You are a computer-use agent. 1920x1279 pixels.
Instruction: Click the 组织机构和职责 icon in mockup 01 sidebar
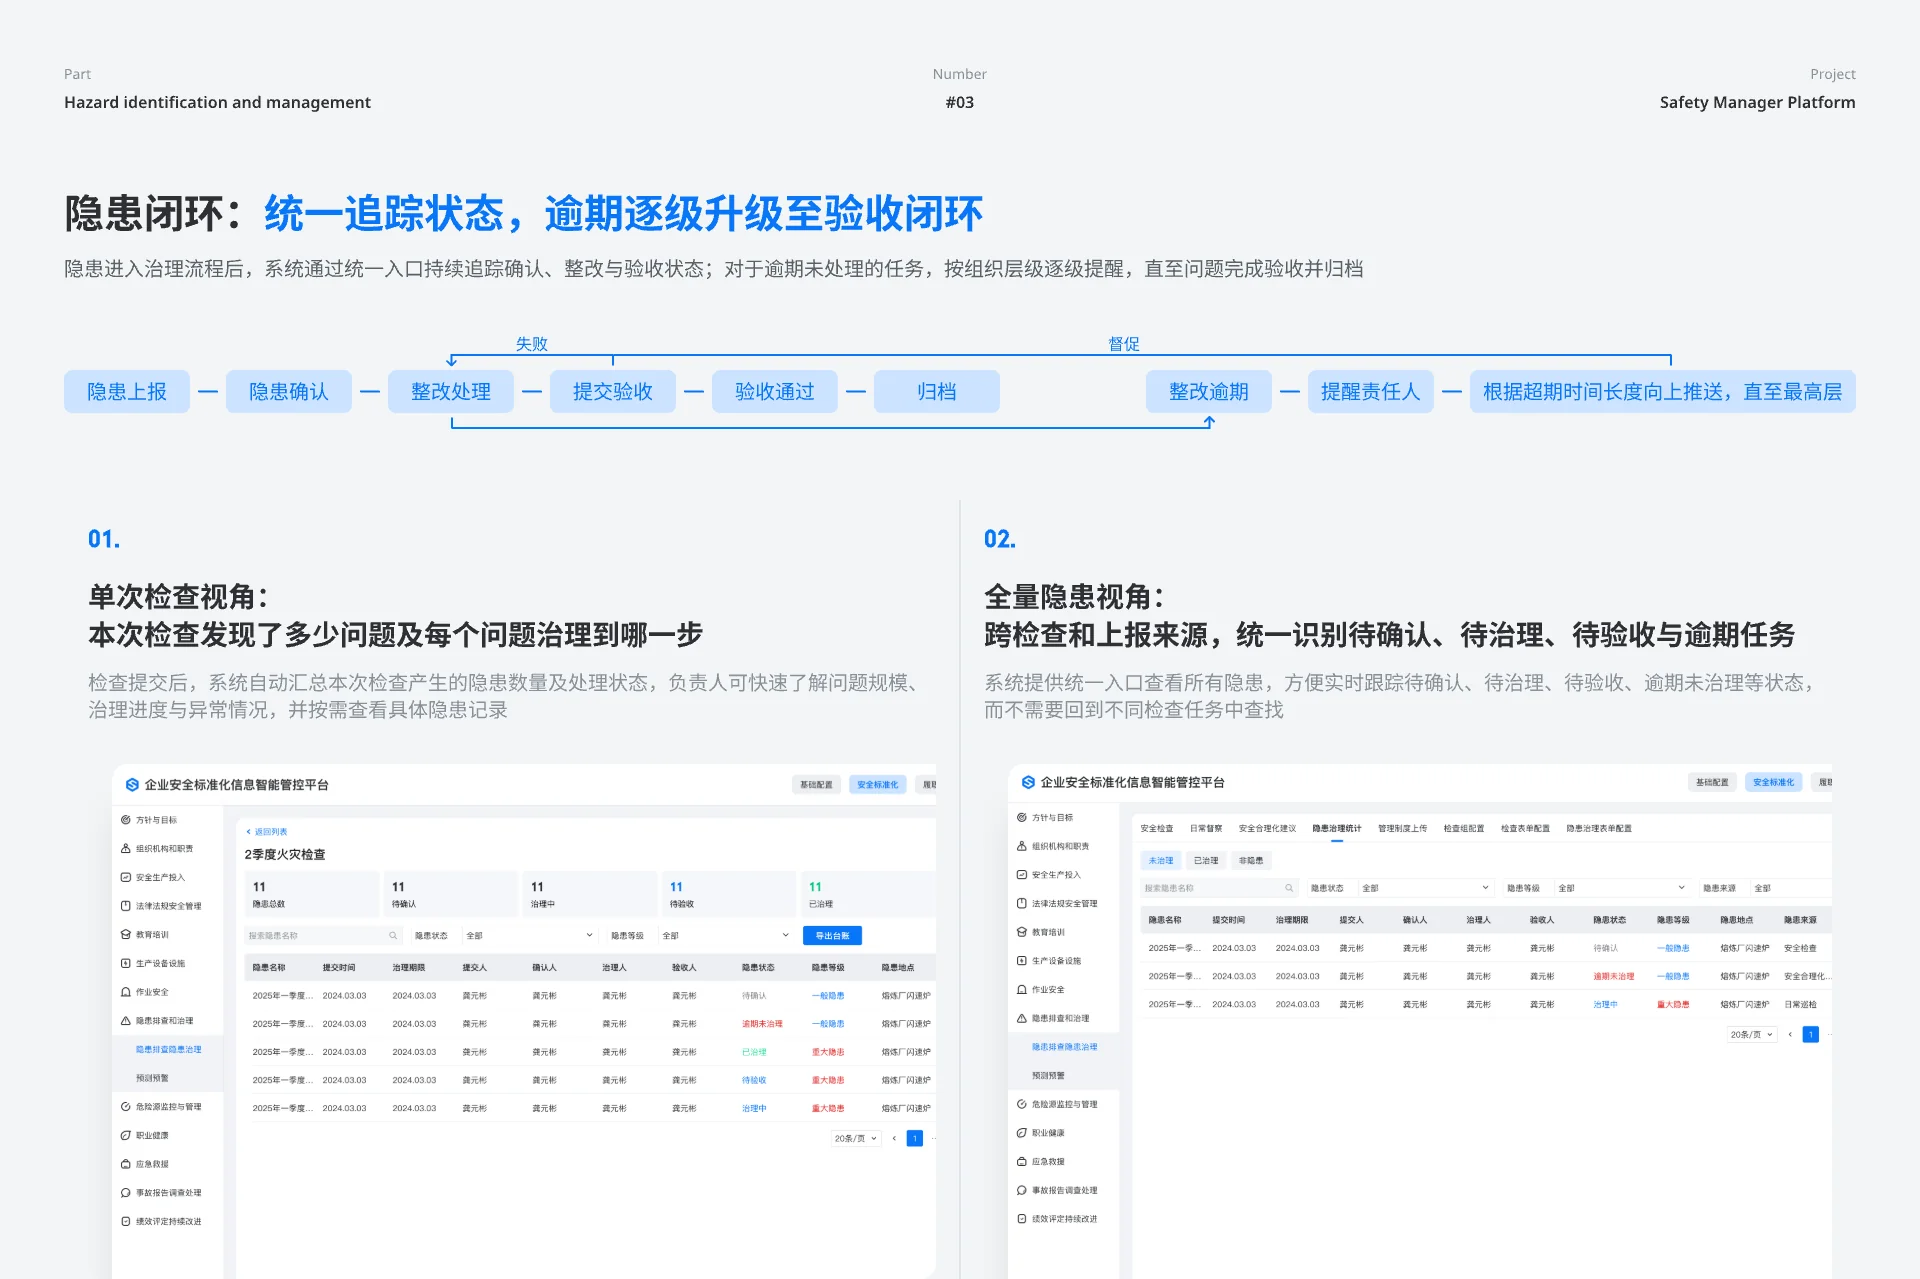(126, 848)
